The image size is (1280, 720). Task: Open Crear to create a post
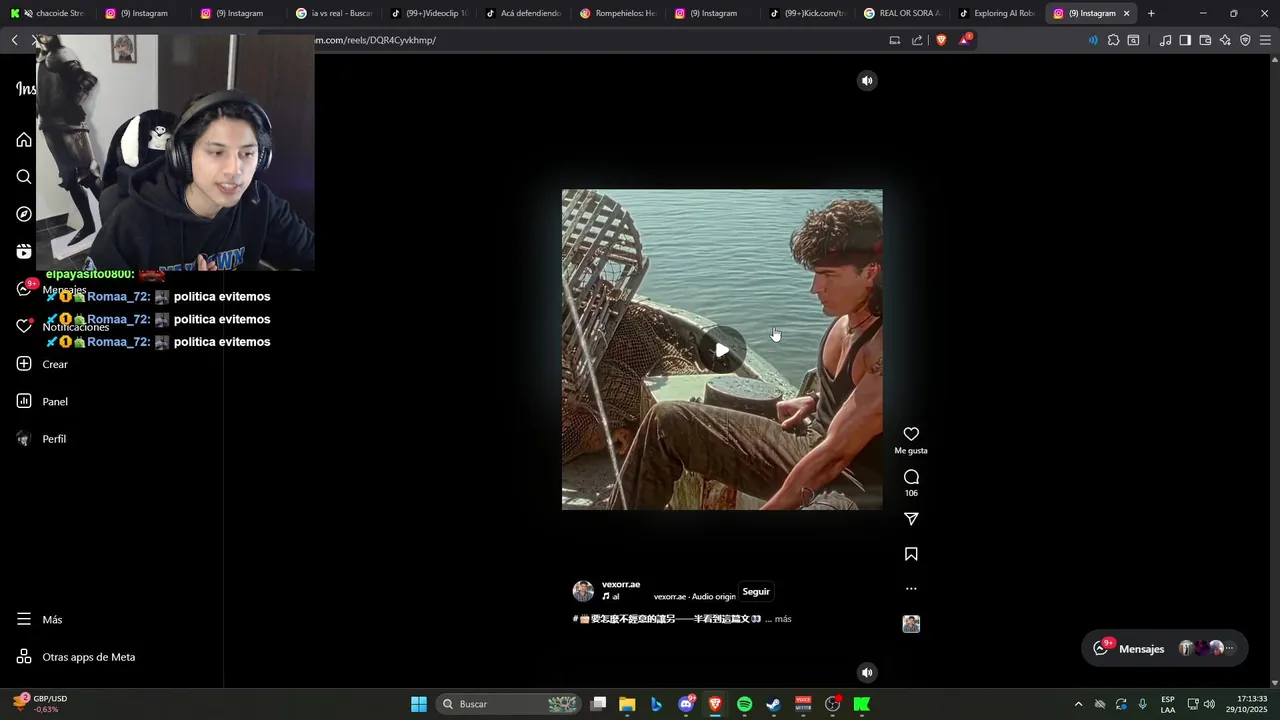(x=43, y=364)
